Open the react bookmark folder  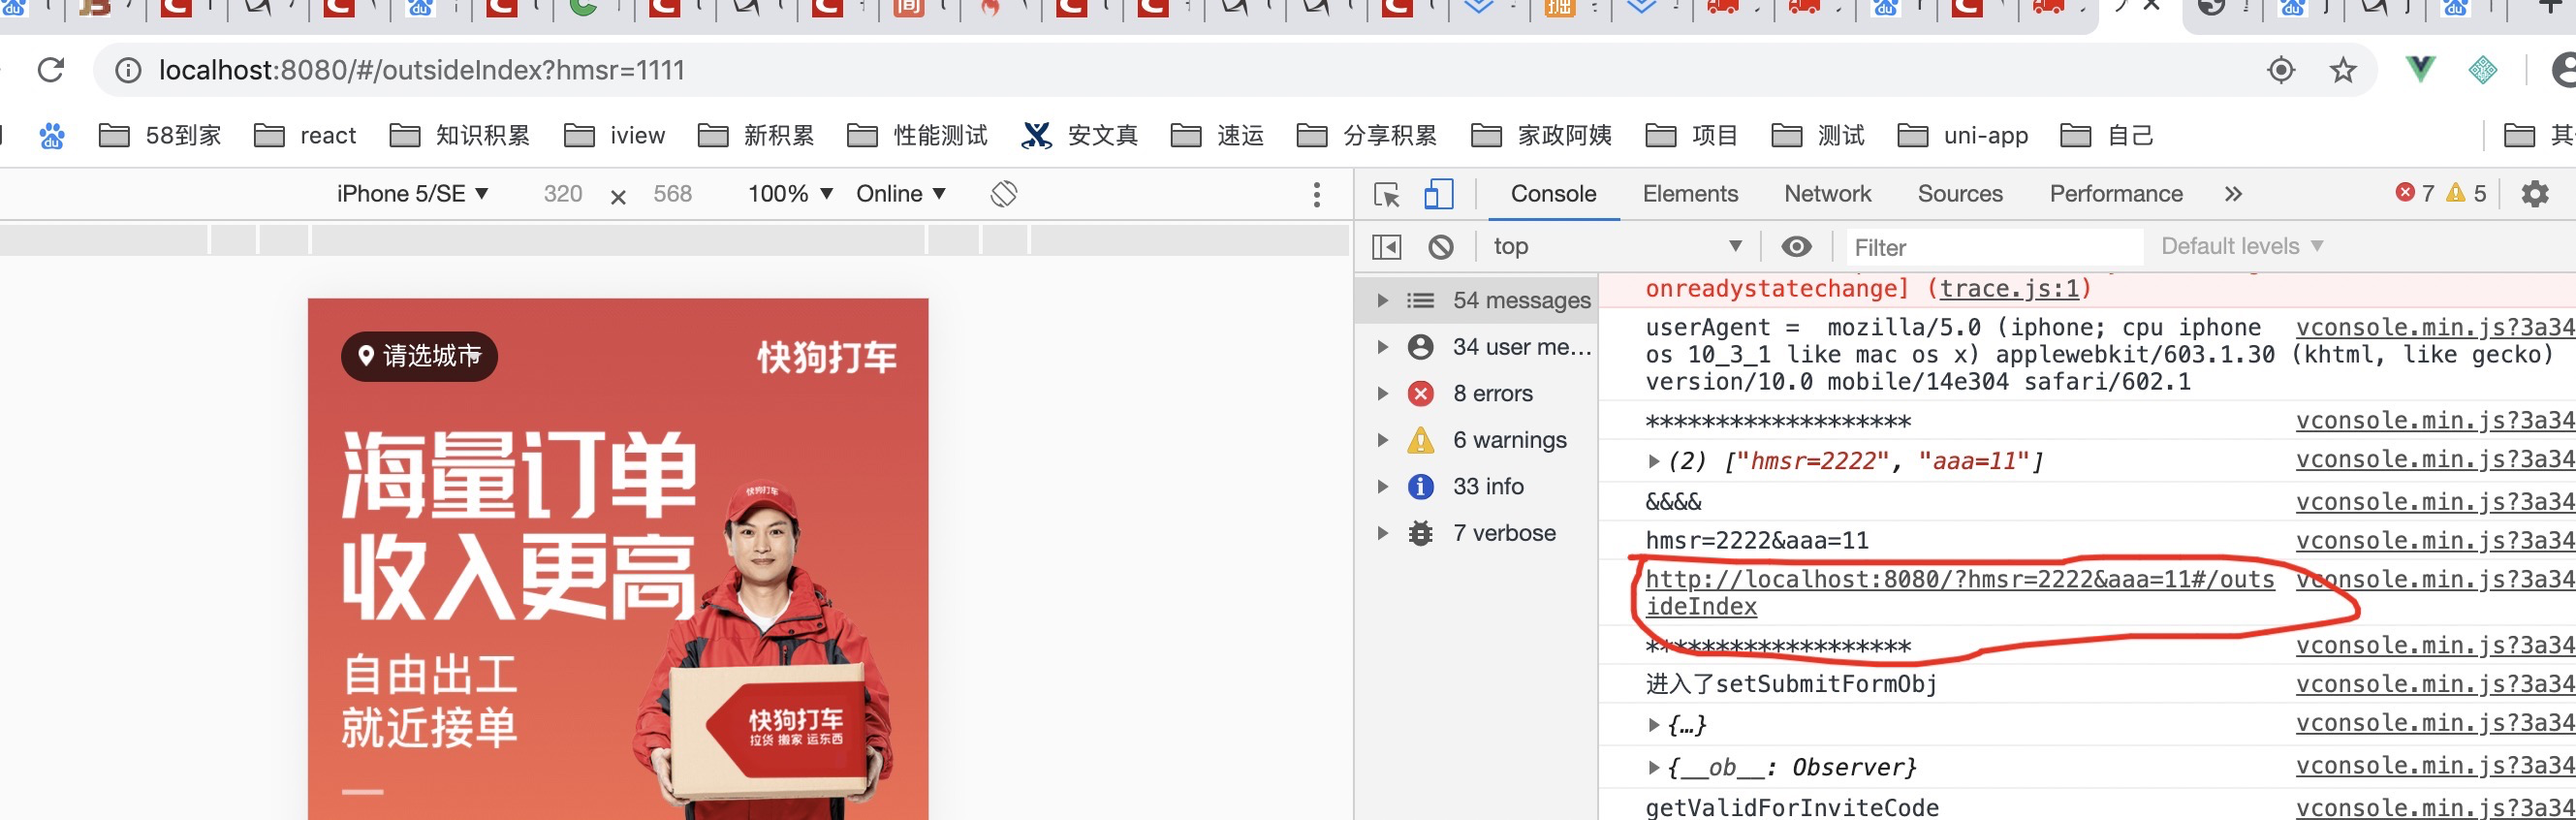click(305, 135)
